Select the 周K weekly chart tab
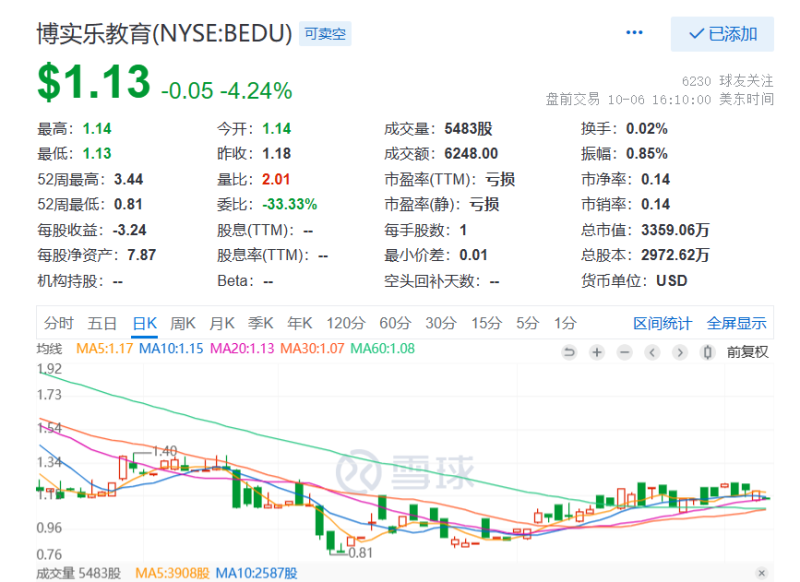 pyautogui.click(x=183, y=323)
